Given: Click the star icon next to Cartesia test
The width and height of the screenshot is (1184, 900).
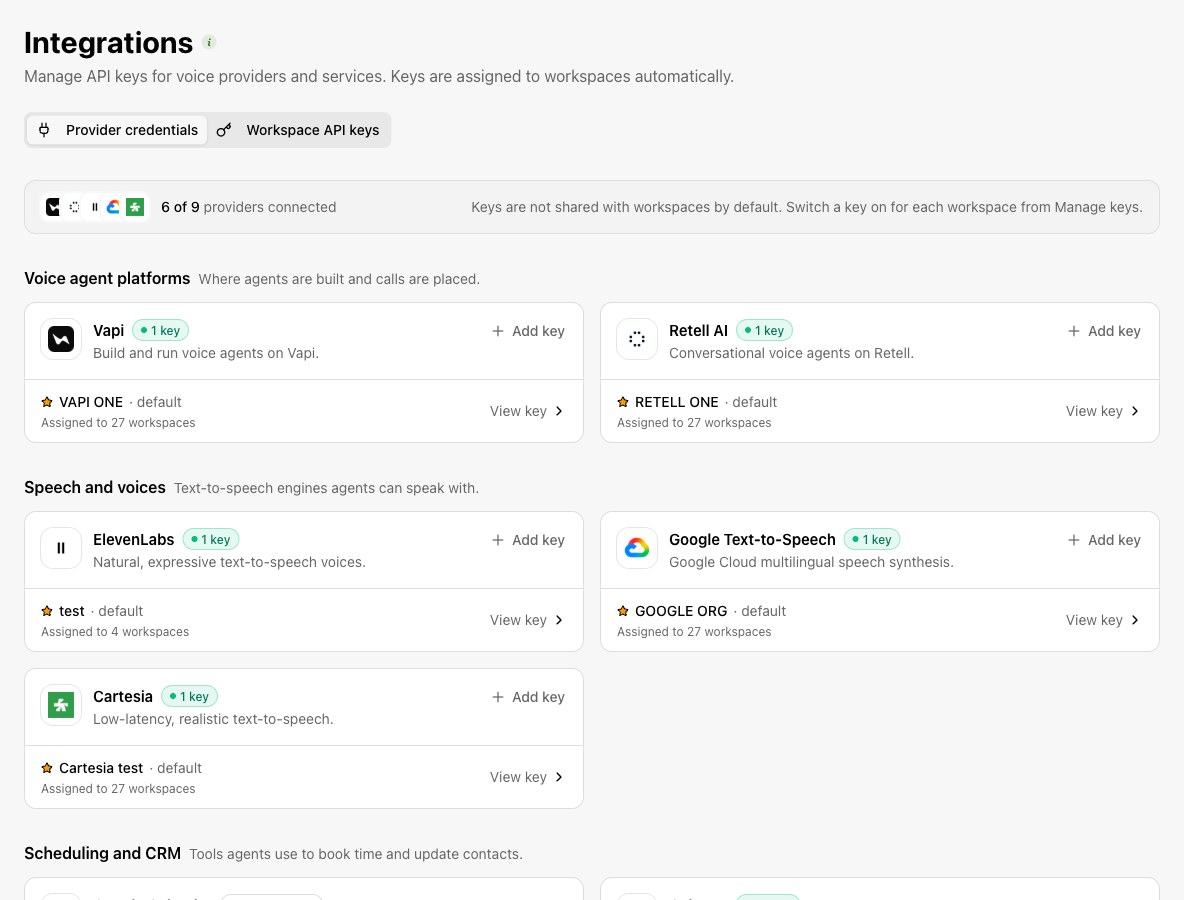Looking at the screenshot, I should click(47, 768).
